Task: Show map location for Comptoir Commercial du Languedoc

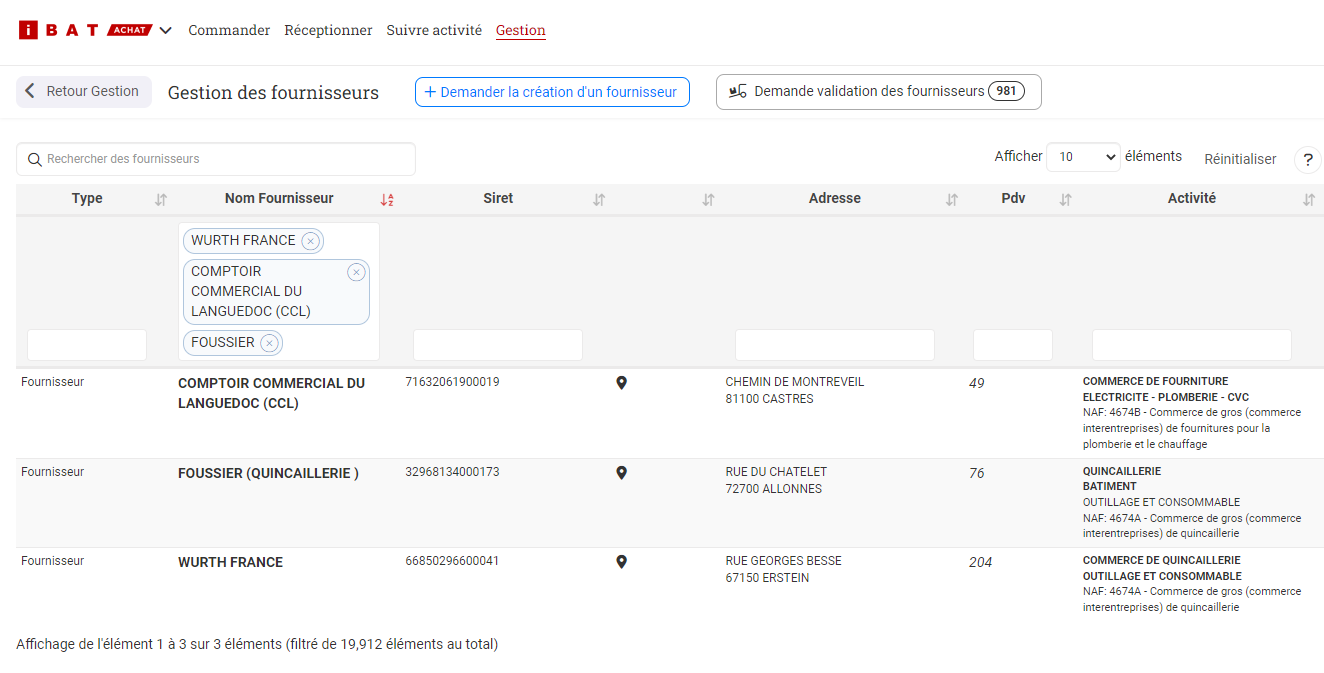Action: pos(621,383)
